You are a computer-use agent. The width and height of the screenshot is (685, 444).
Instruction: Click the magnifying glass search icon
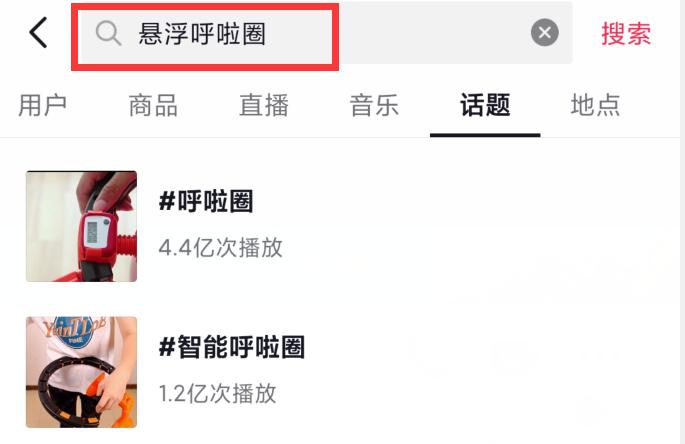(x=108, y=33)
